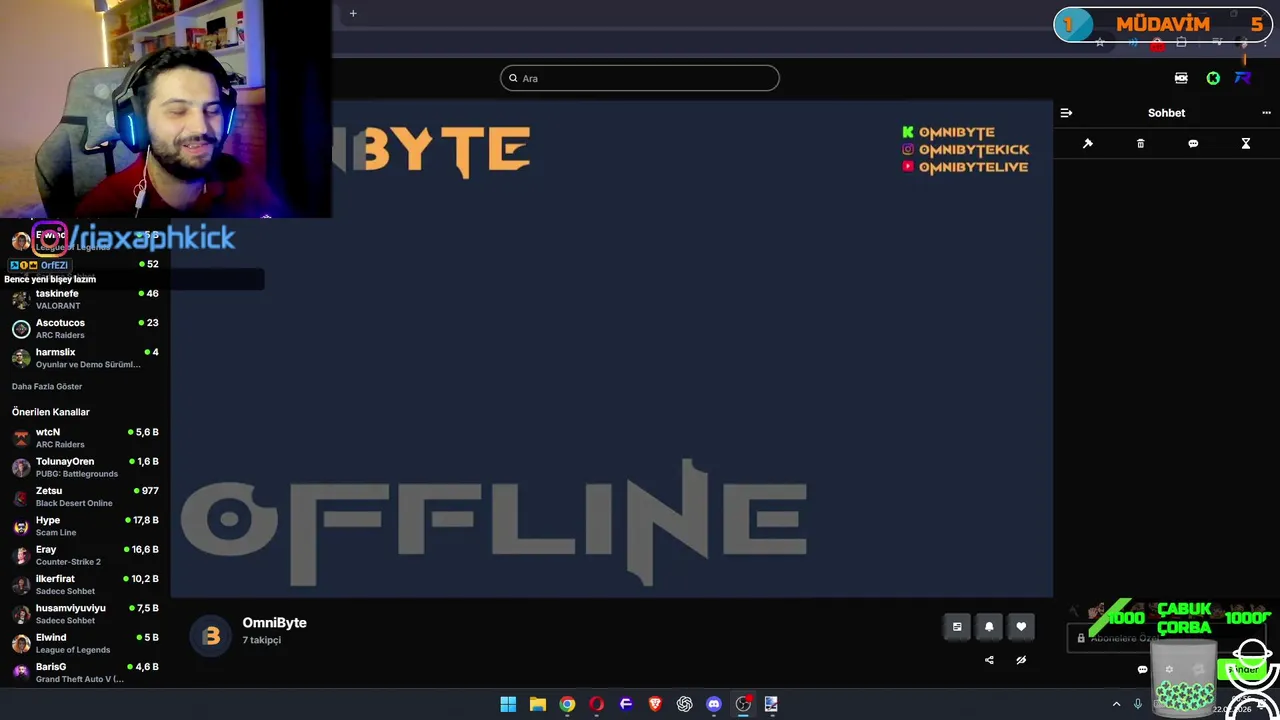The image size is (1280, 720).
Task: Click "Daha Fazla Göster" in the sidebar
Action: pos(47,386)
